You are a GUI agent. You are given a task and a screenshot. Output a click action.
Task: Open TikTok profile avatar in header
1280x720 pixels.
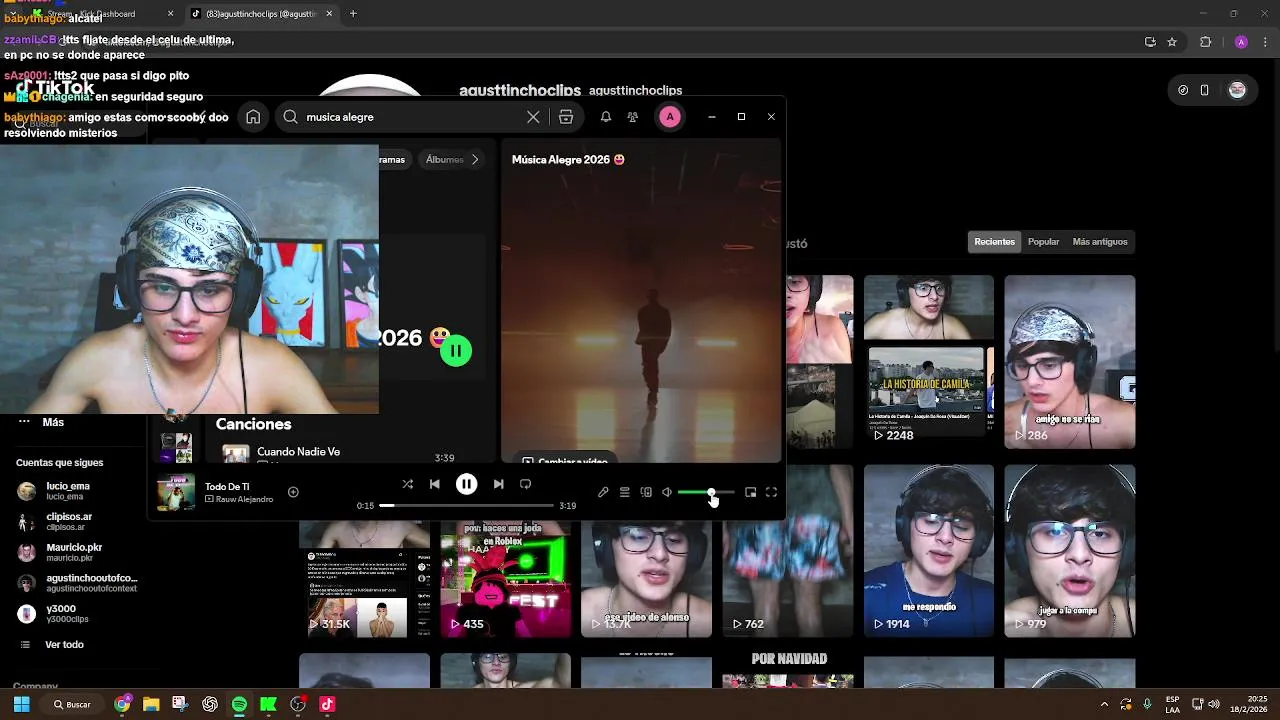1237,90
